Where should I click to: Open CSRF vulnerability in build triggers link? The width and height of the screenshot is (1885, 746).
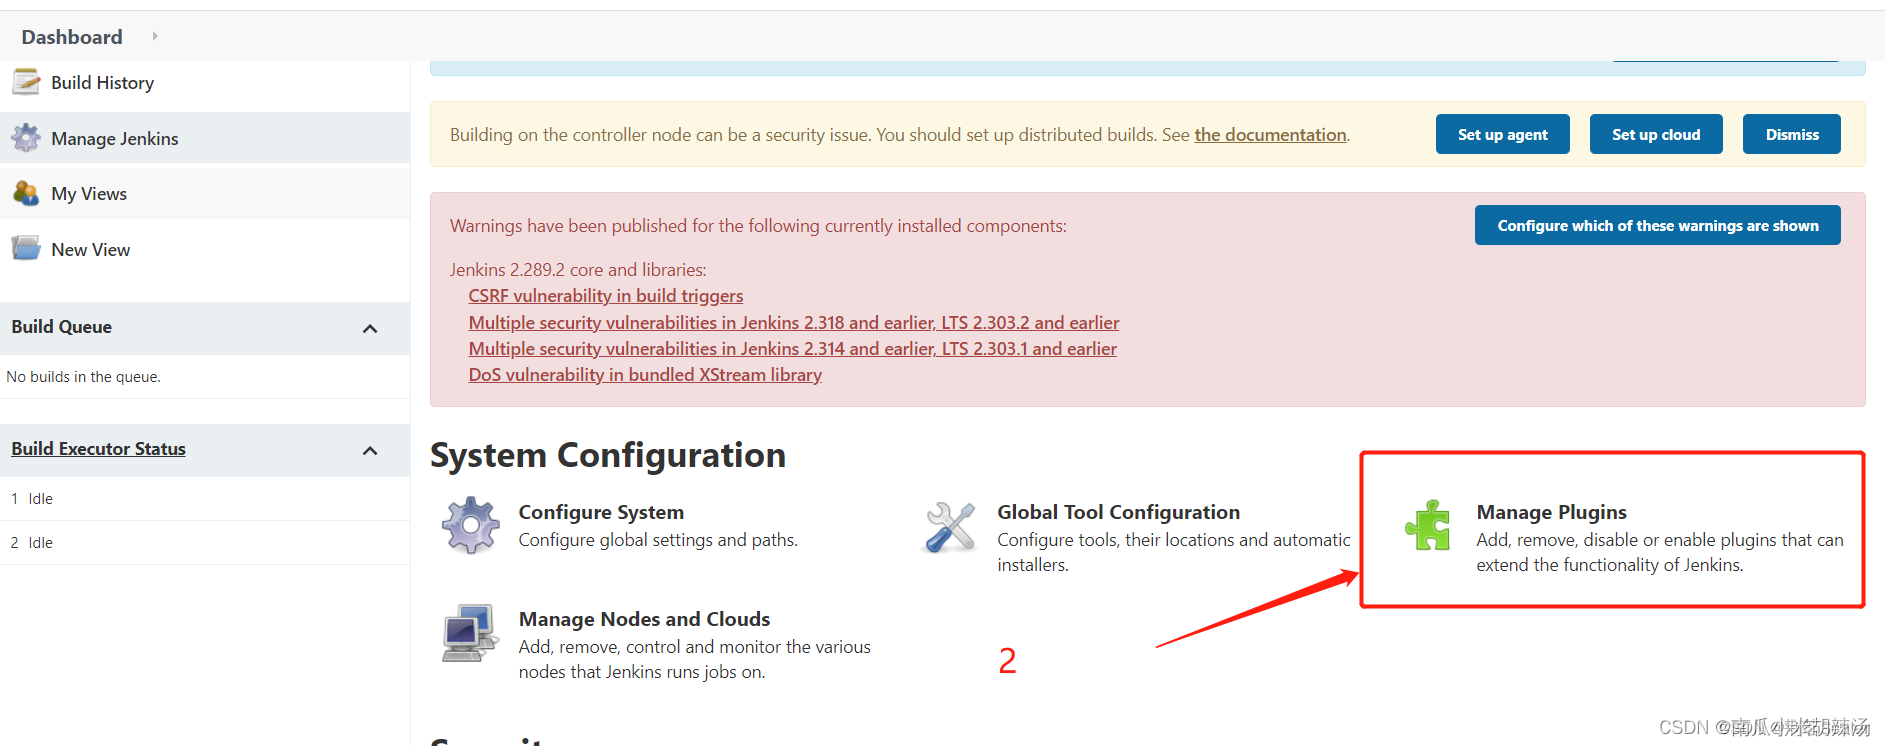coord(606,296)
